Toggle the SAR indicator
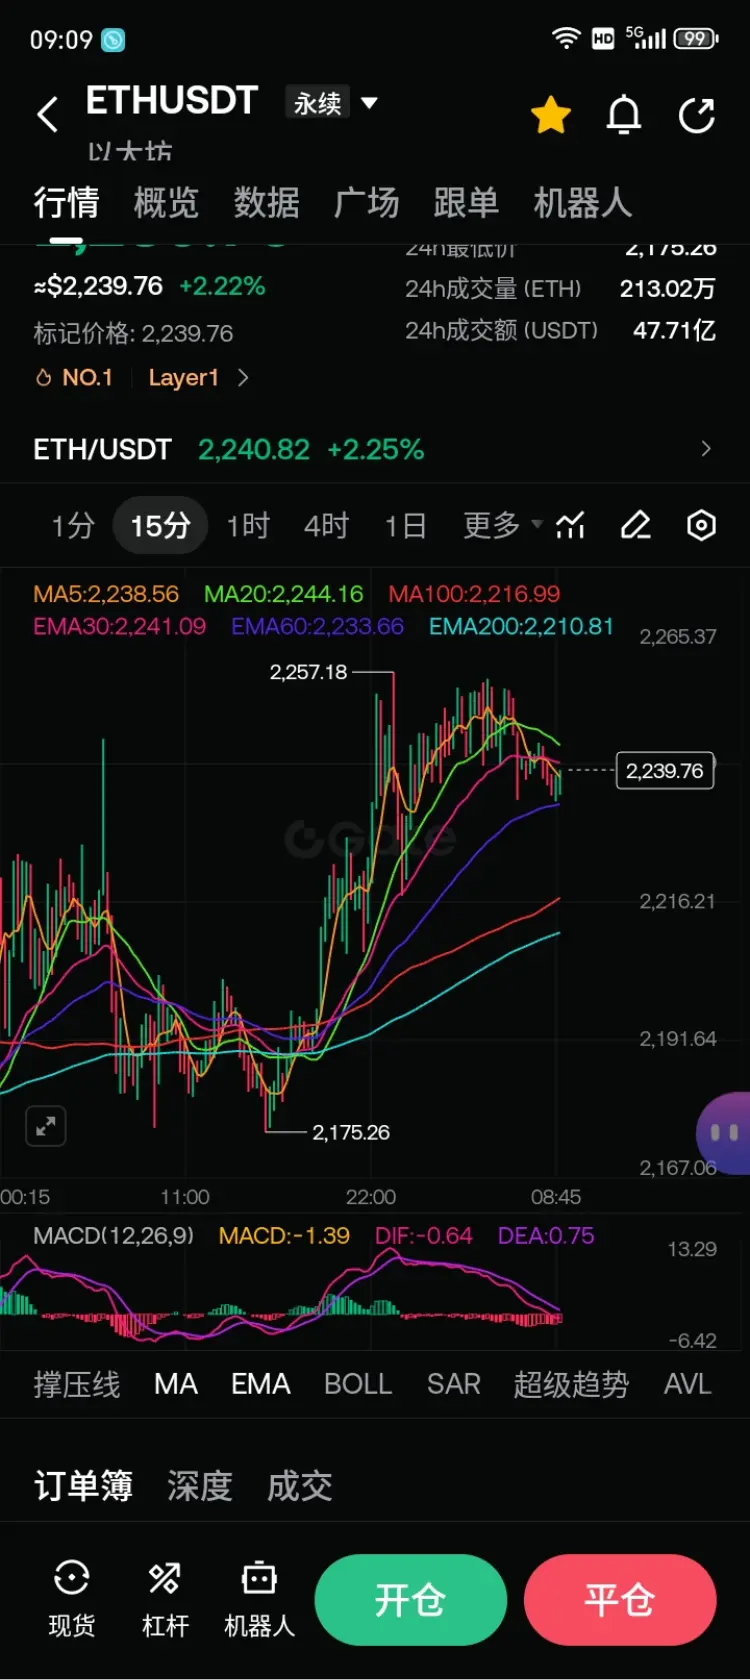Viewport: 750px width, 1680px height. coord(454,1385)
